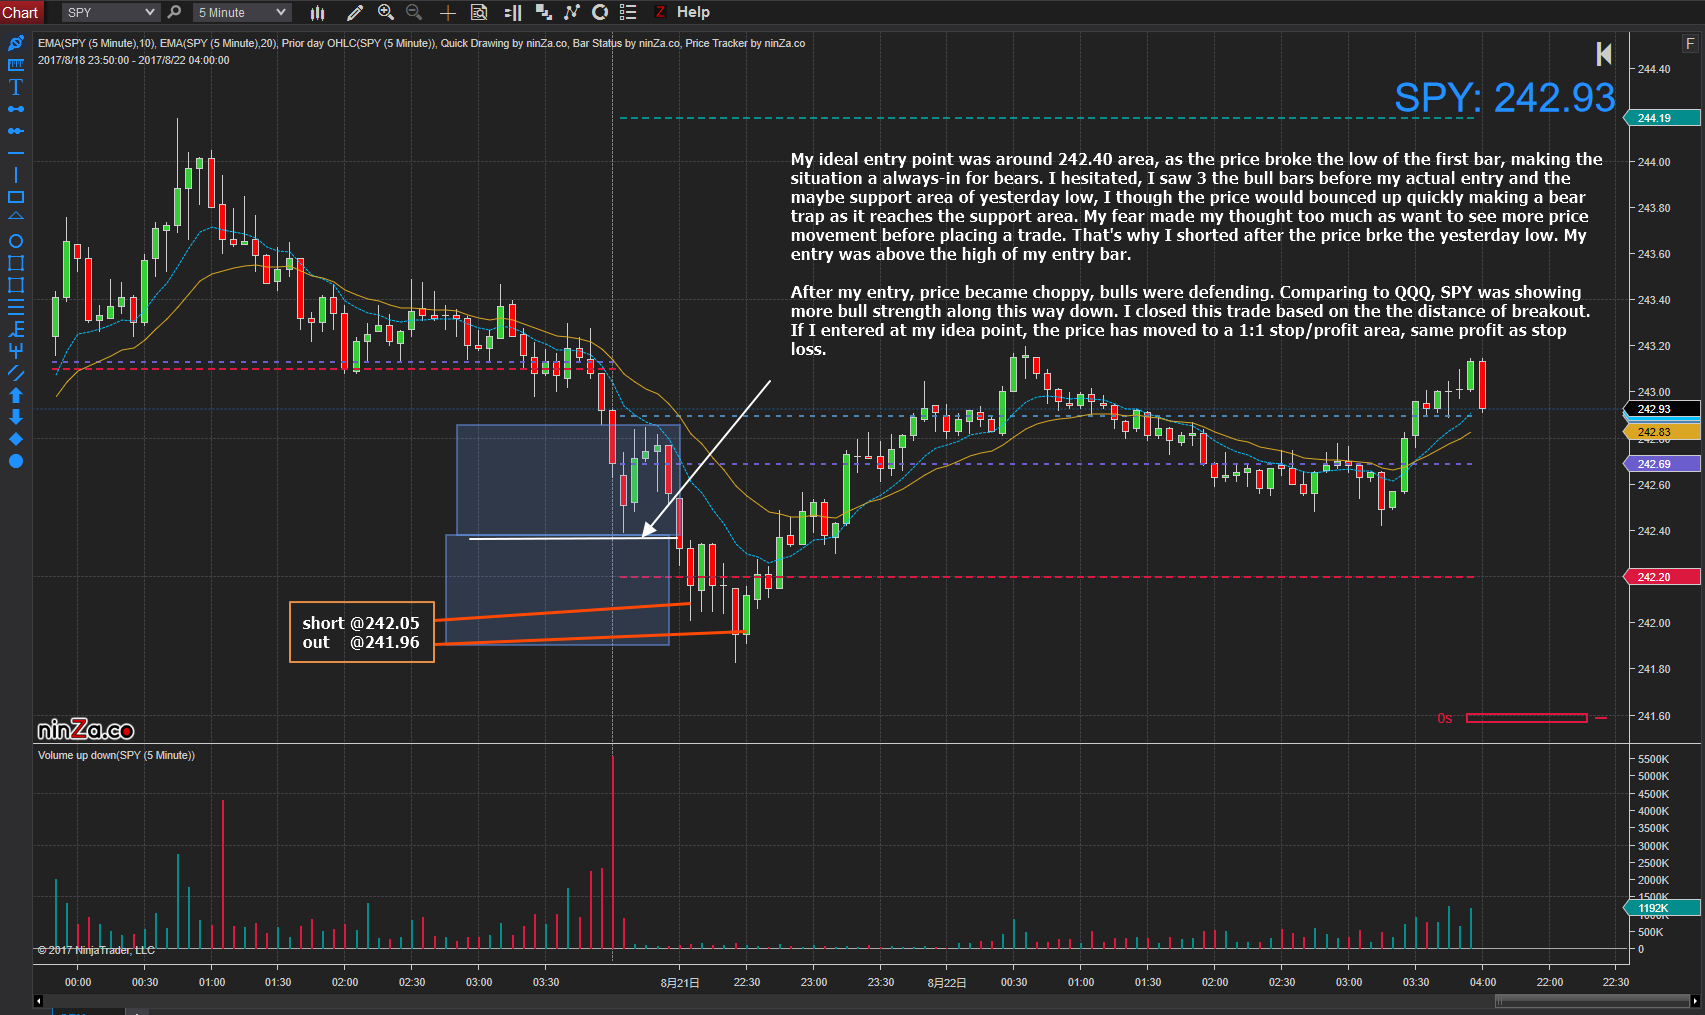Click the 242.93 current price marker
This screenshot has width=1705, height=1015.
tap(1661, 409)
